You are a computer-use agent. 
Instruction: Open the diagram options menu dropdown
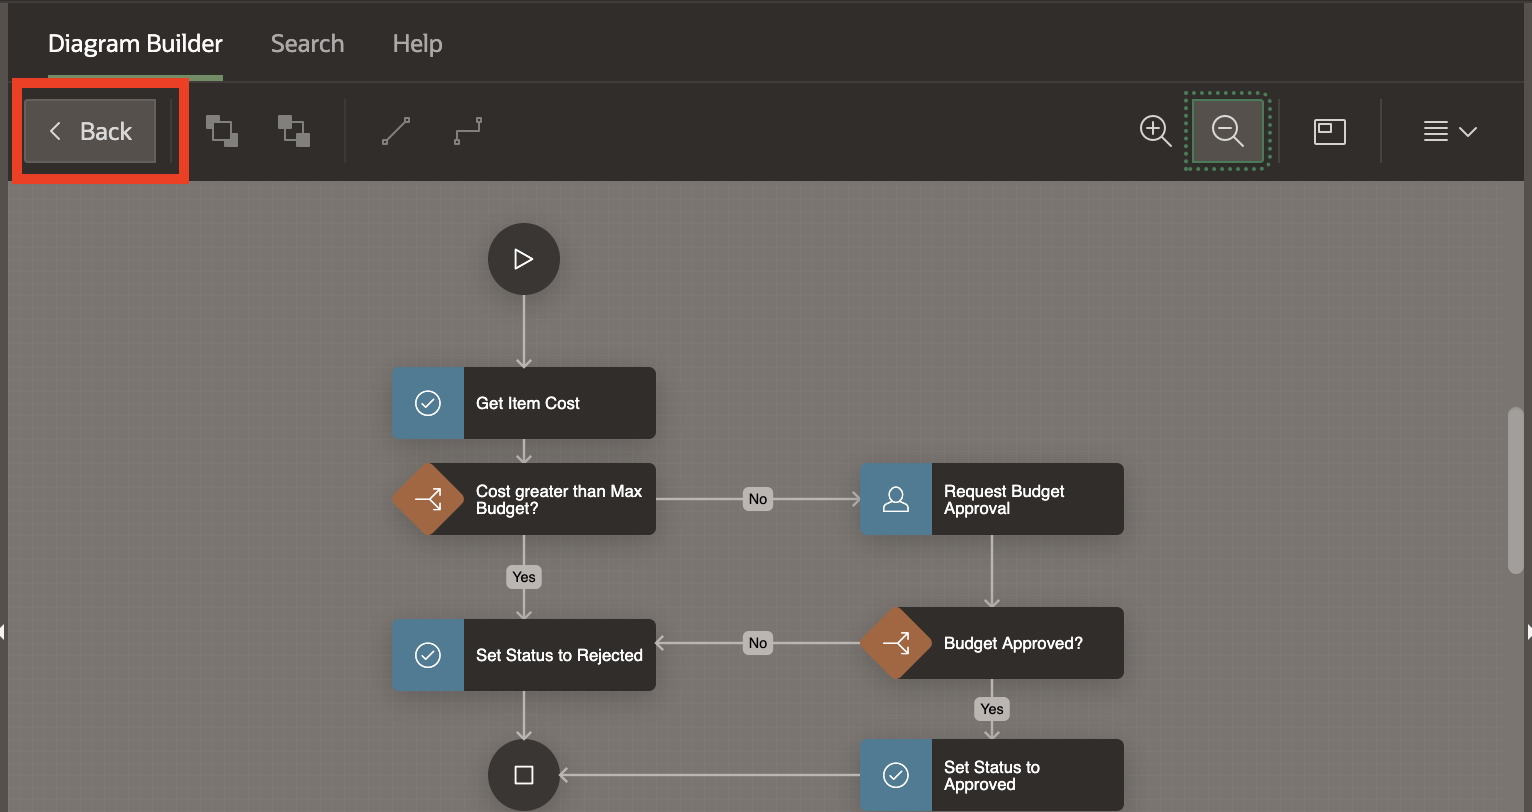coord(1449,131)
